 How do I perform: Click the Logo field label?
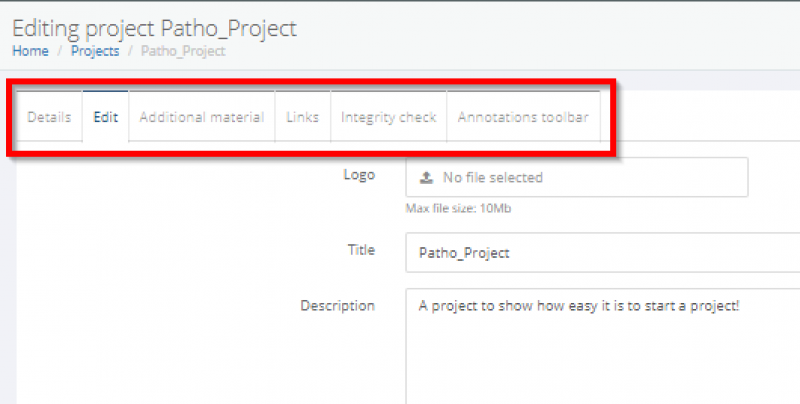[x=359, y=175]
